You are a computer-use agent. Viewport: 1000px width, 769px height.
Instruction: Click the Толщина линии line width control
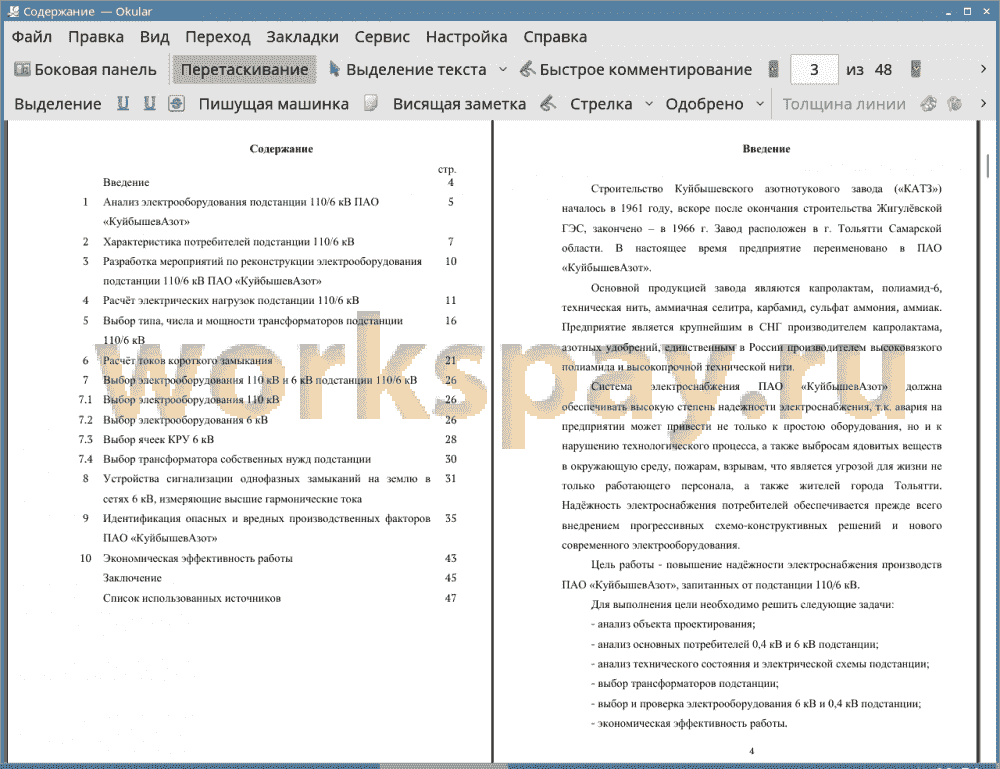[844, 104]
